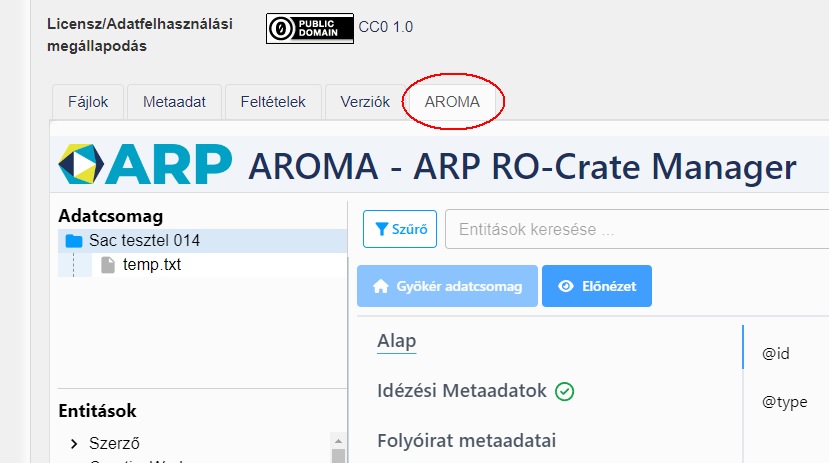Click the Licensz/Adatfelhasználási megállapodás label
Image resolution: width=829 pixels, height=463 pixels.
click(140, 35)
